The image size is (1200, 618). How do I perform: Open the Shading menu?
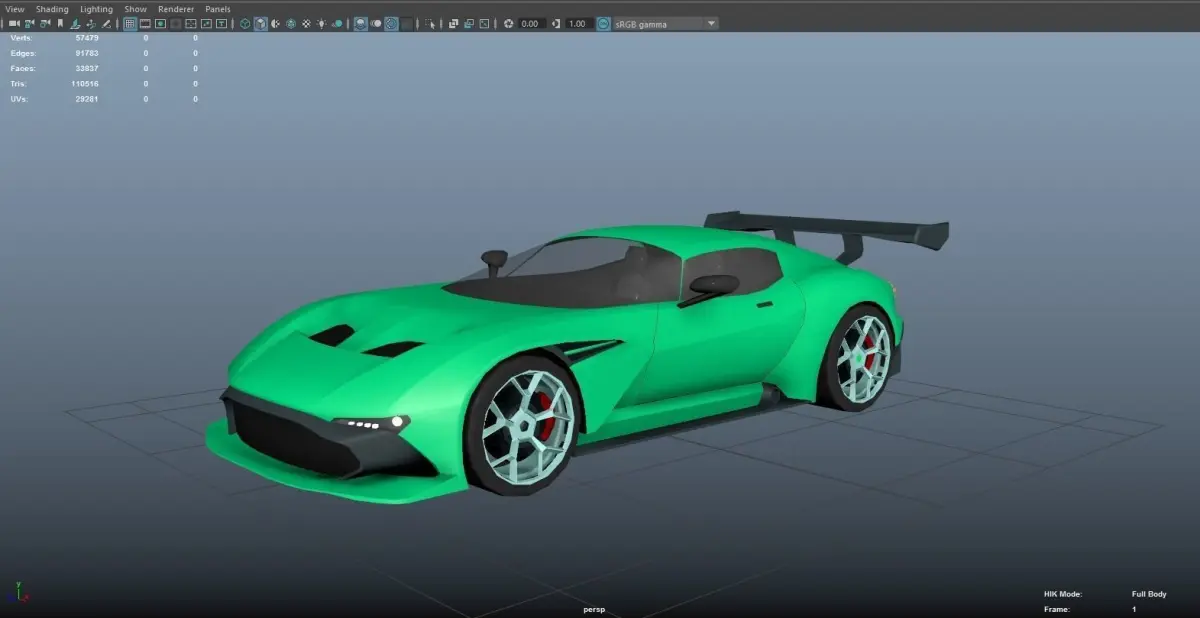(52, 9)
